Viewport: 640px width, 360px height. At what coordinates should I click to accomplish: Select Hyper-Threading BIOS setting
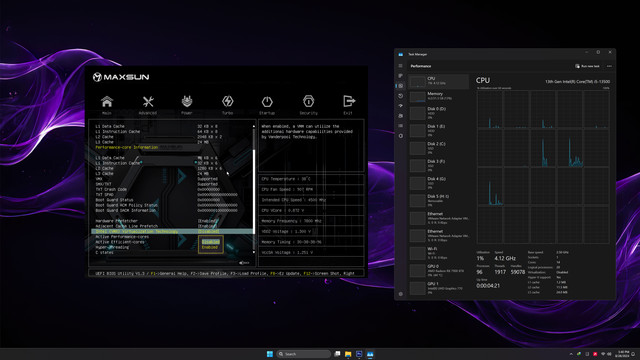112,247
